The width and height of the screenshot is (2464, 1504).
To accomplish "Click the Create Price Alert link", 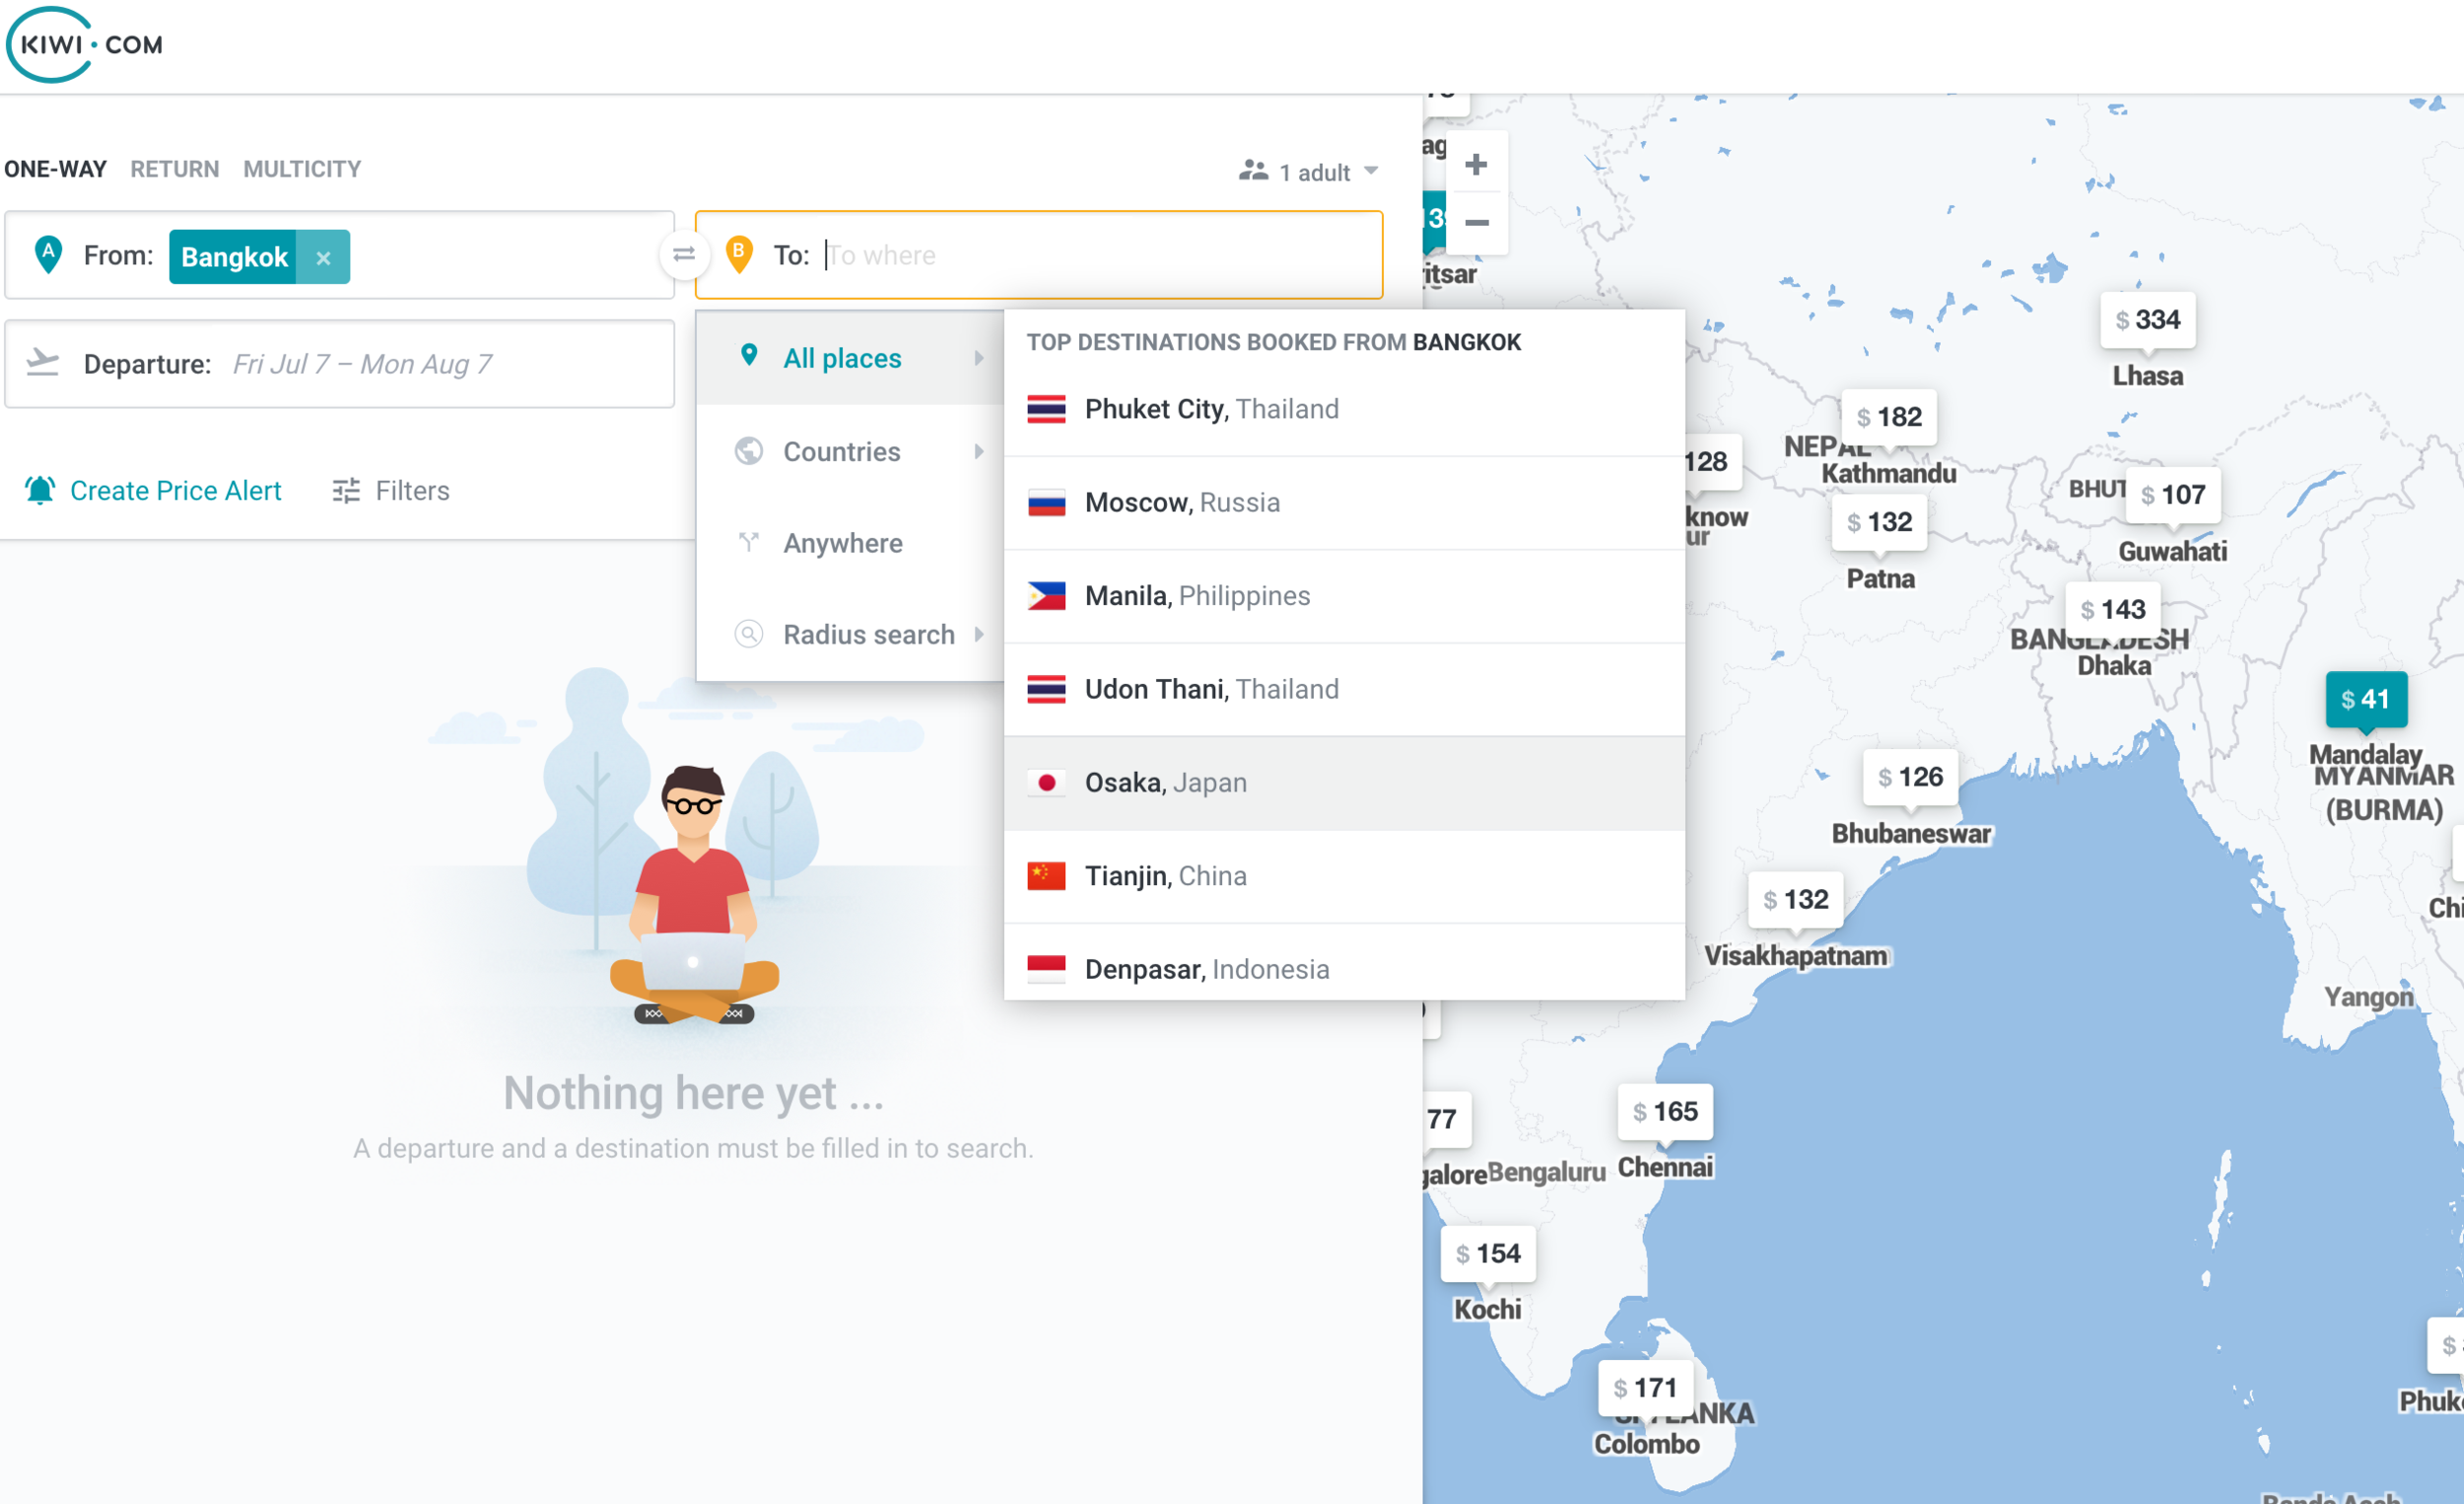I will (153, 490).
